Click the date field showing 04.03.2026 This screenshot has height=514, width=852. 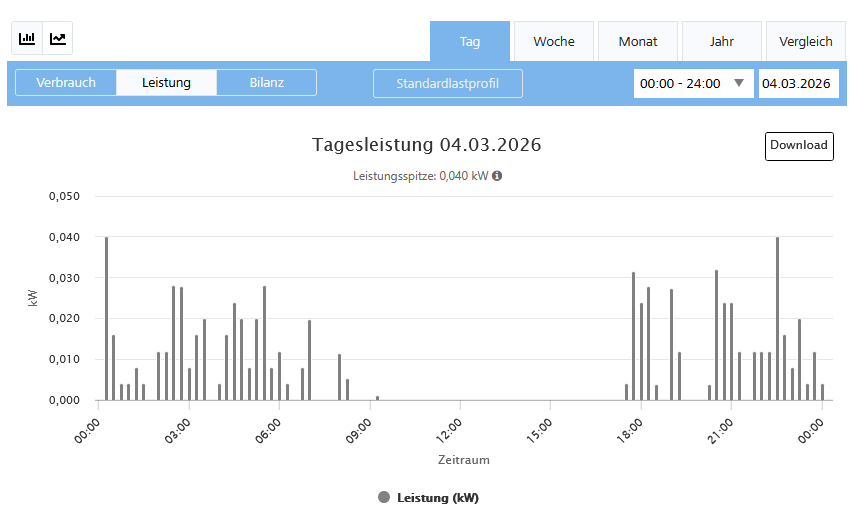tap(797, 84)
